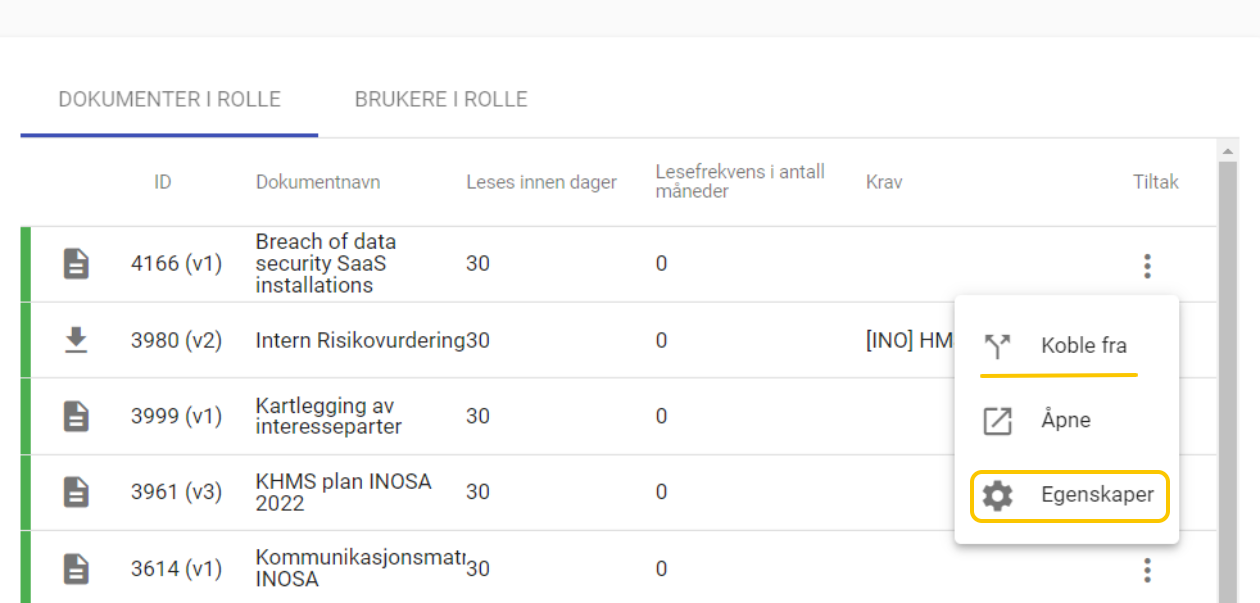Viewport: 1260px width, 603px height.
Task: Click the Koble fra branching arrow icon
Action: [997, 346]
